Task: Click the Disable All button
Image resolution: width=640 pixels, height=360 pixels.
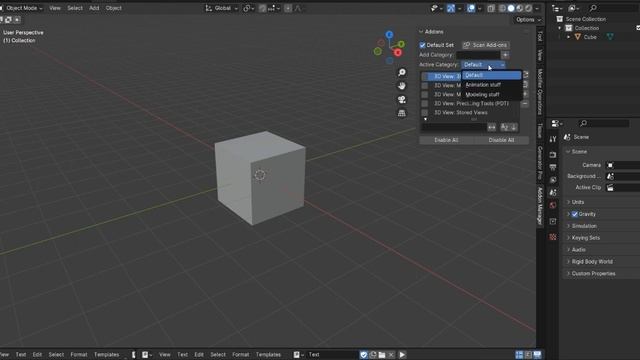Action: coord(501,140)
